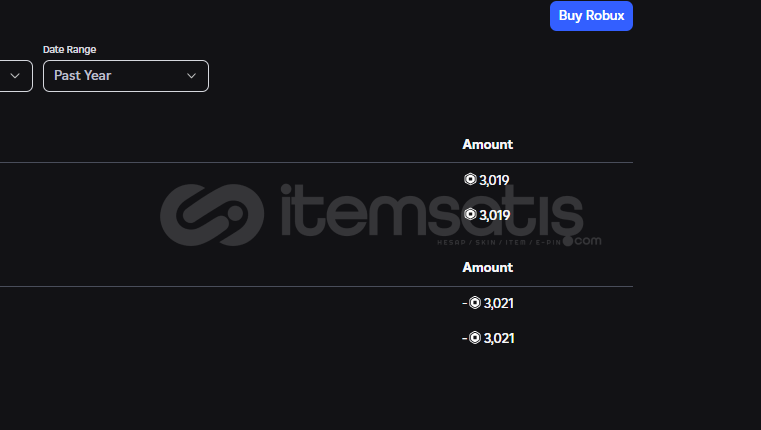The height and width of the screenshot is (430, 761).
Task: Select the lower 3,019 amount value
Action: (x=494, y=215)
